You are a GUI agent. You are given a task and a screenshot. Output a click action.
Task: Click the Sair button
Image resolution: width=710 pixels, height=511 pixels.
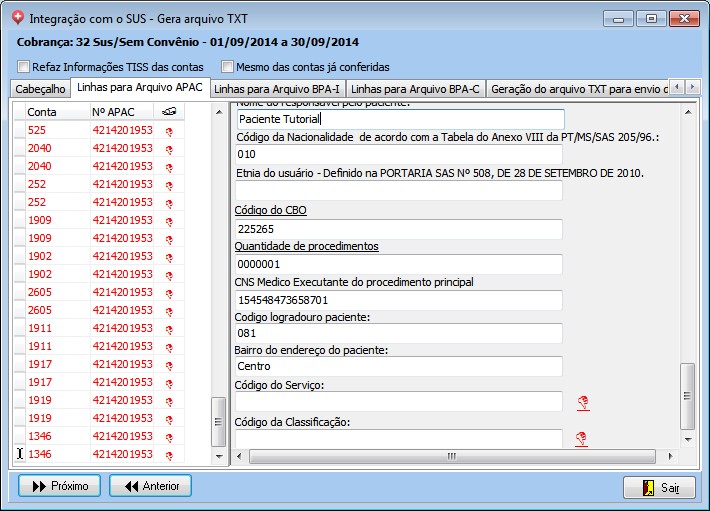coord(658,487)
